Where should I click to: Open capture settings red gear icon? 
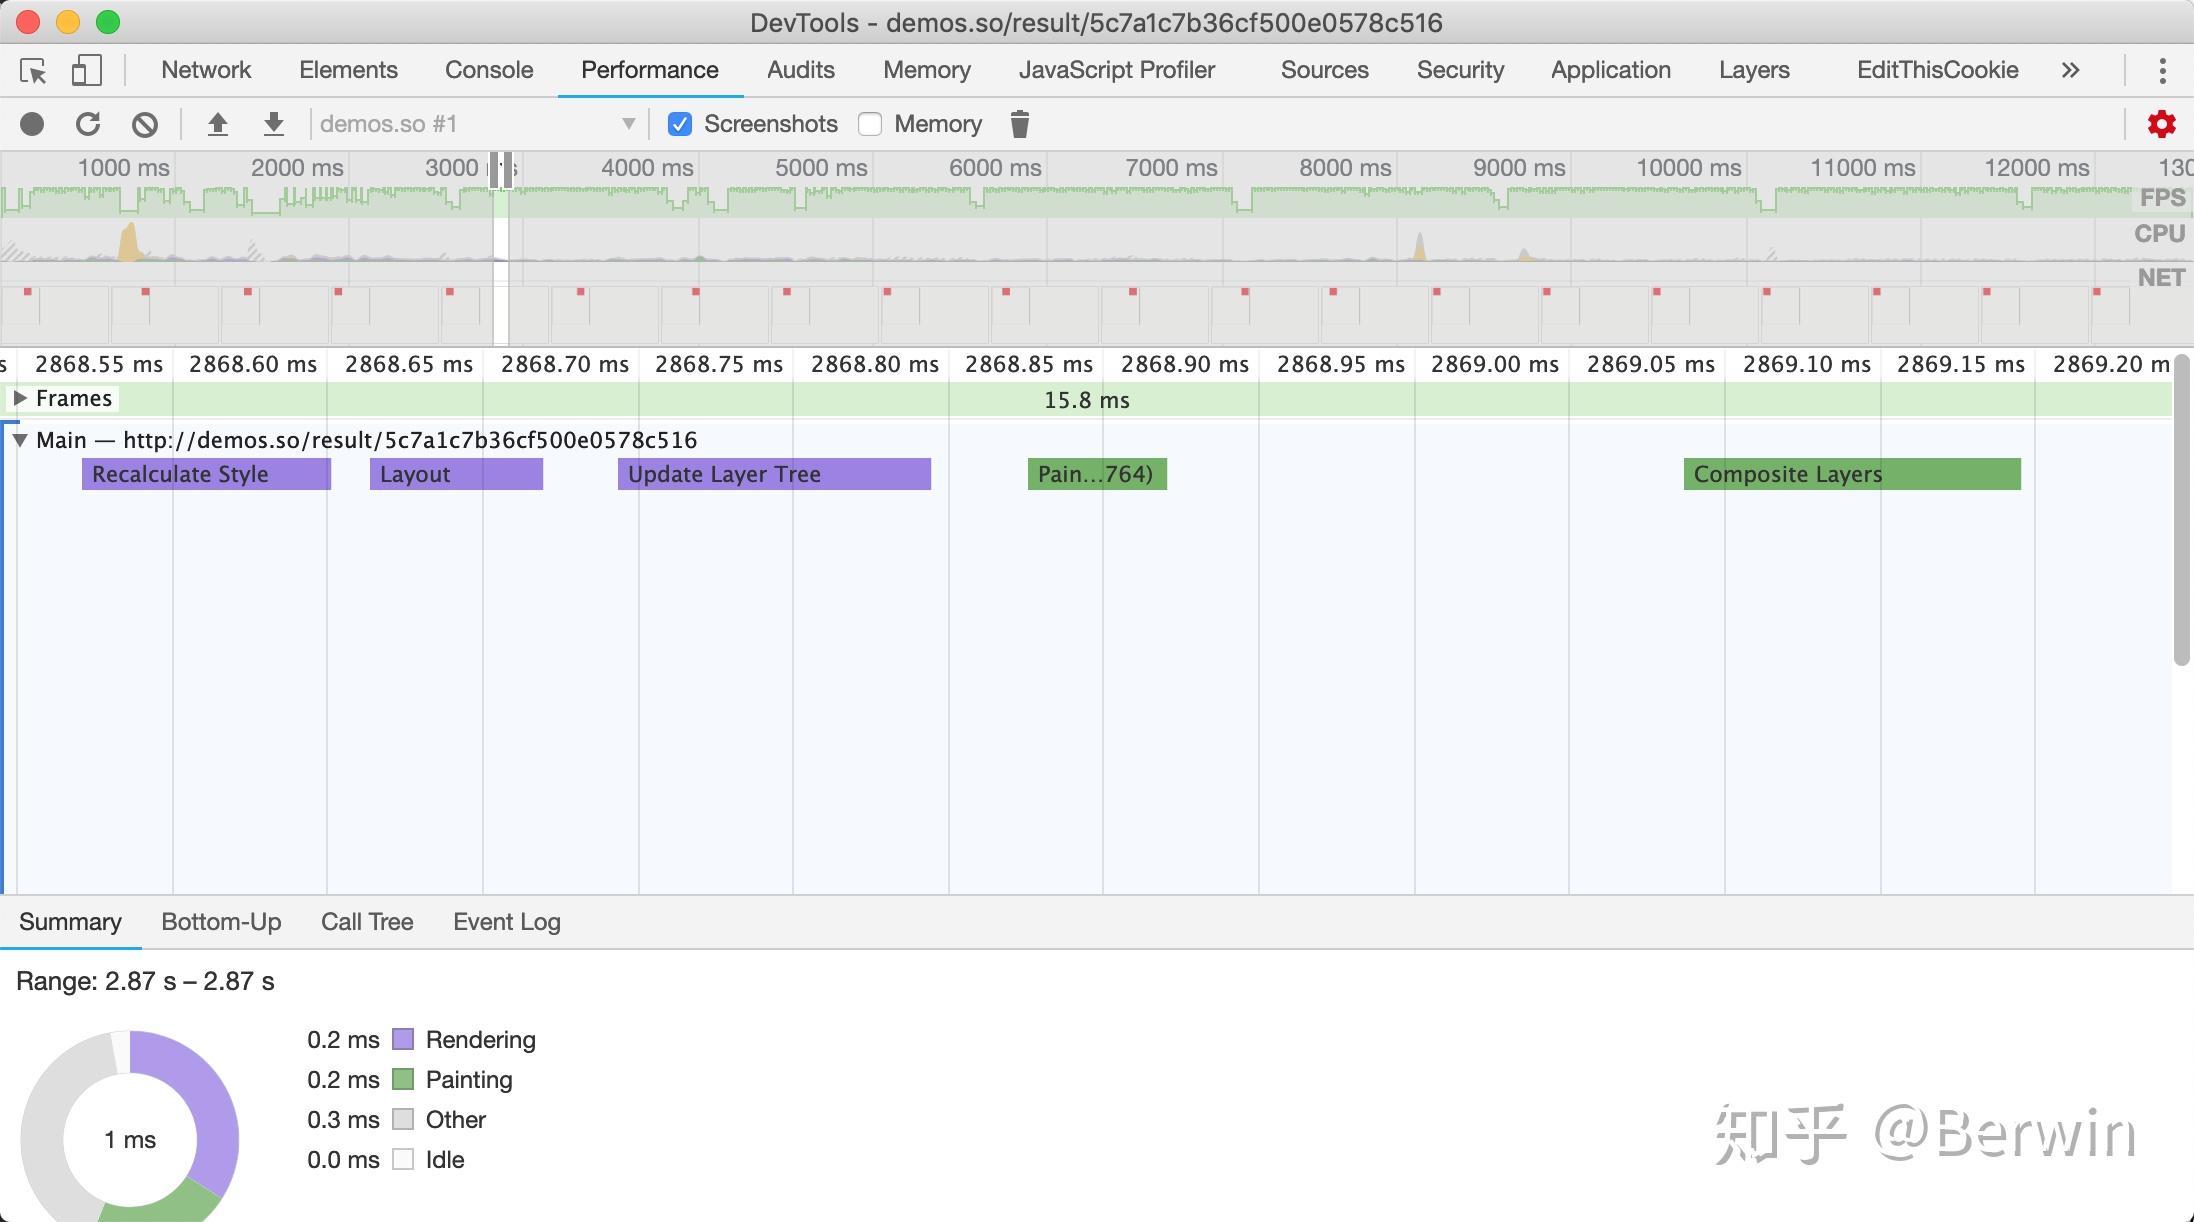coord(2161,124)
